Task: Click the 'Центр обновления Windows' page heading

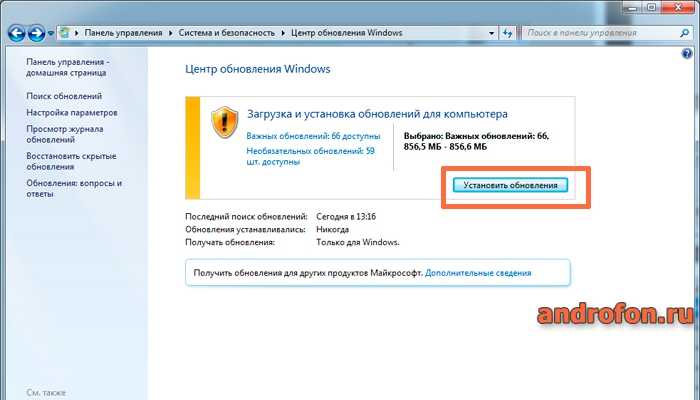Action: pyautogui.click(x=258, y=69)
